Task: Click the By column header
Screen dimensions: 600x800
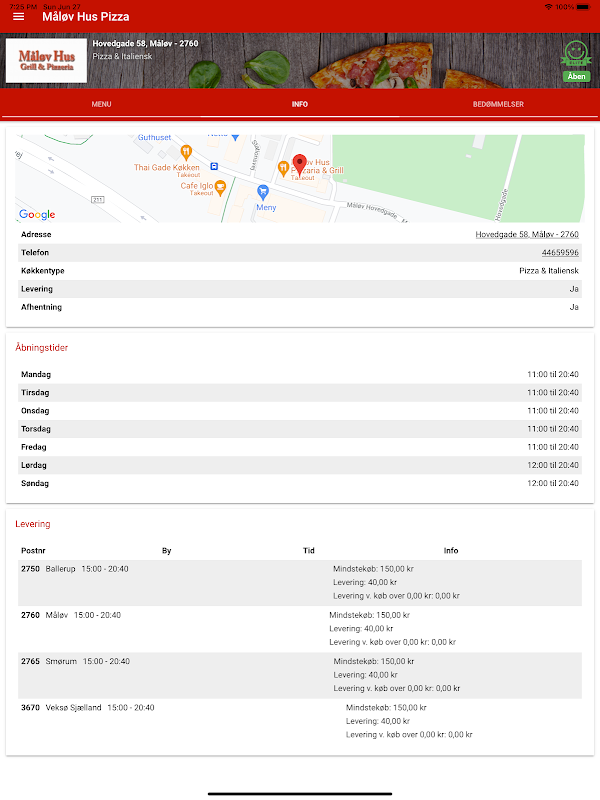Action: tap(166, 551)
